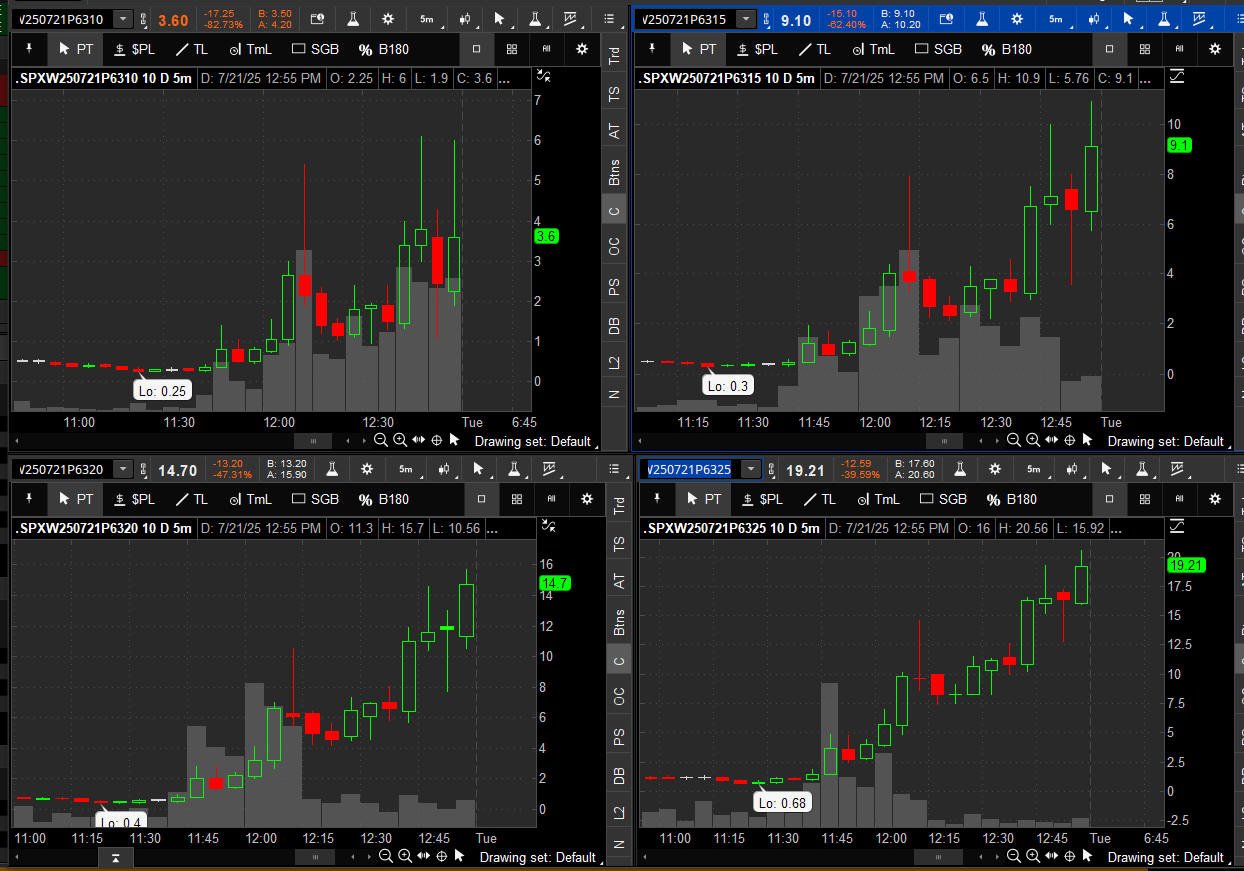The height and width of the screenshot is (871, 1244).
Task: Click horizontal scrollbar thumb below P6310 chart
Action: (314, 440)
